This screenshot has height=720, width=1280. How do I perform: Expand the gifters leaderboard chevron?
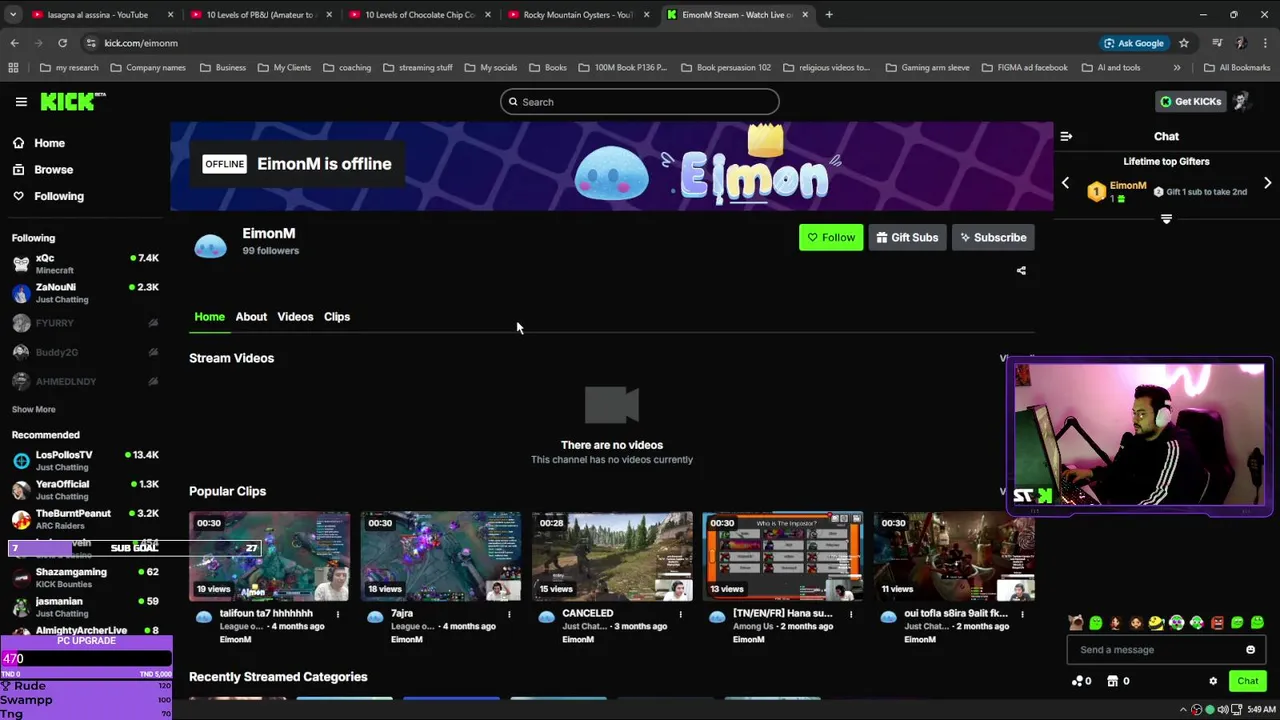1166,218
